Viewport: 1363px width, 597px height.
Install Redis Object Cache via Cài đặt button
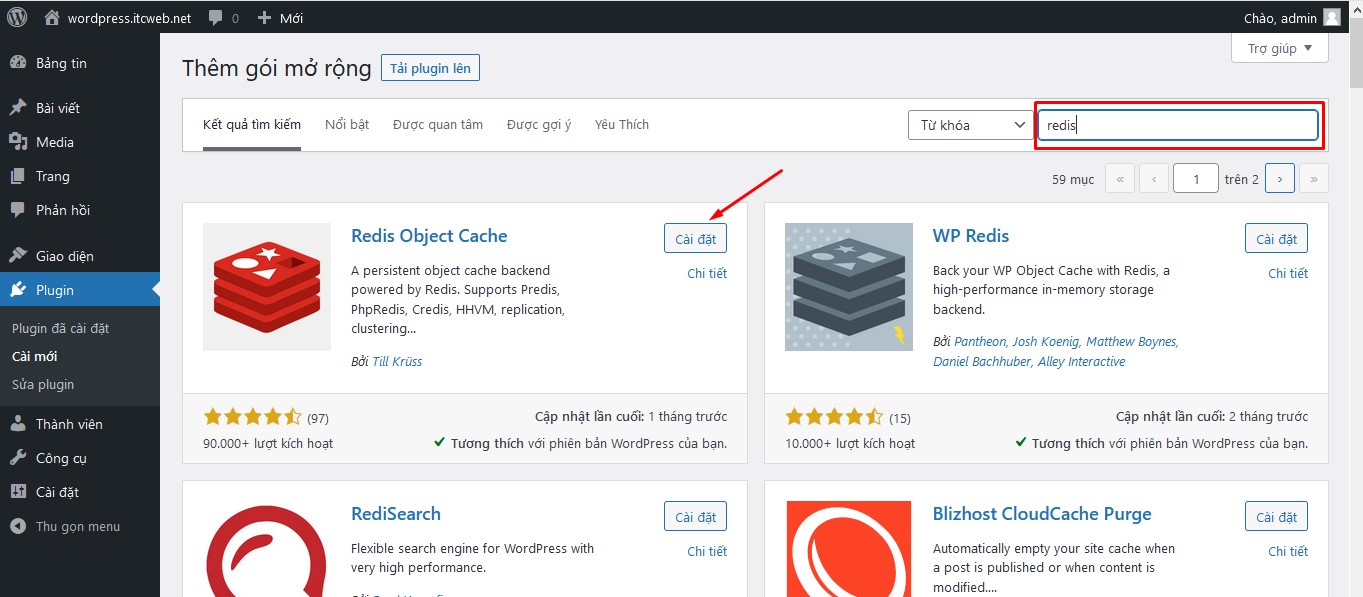coord(695,238)
